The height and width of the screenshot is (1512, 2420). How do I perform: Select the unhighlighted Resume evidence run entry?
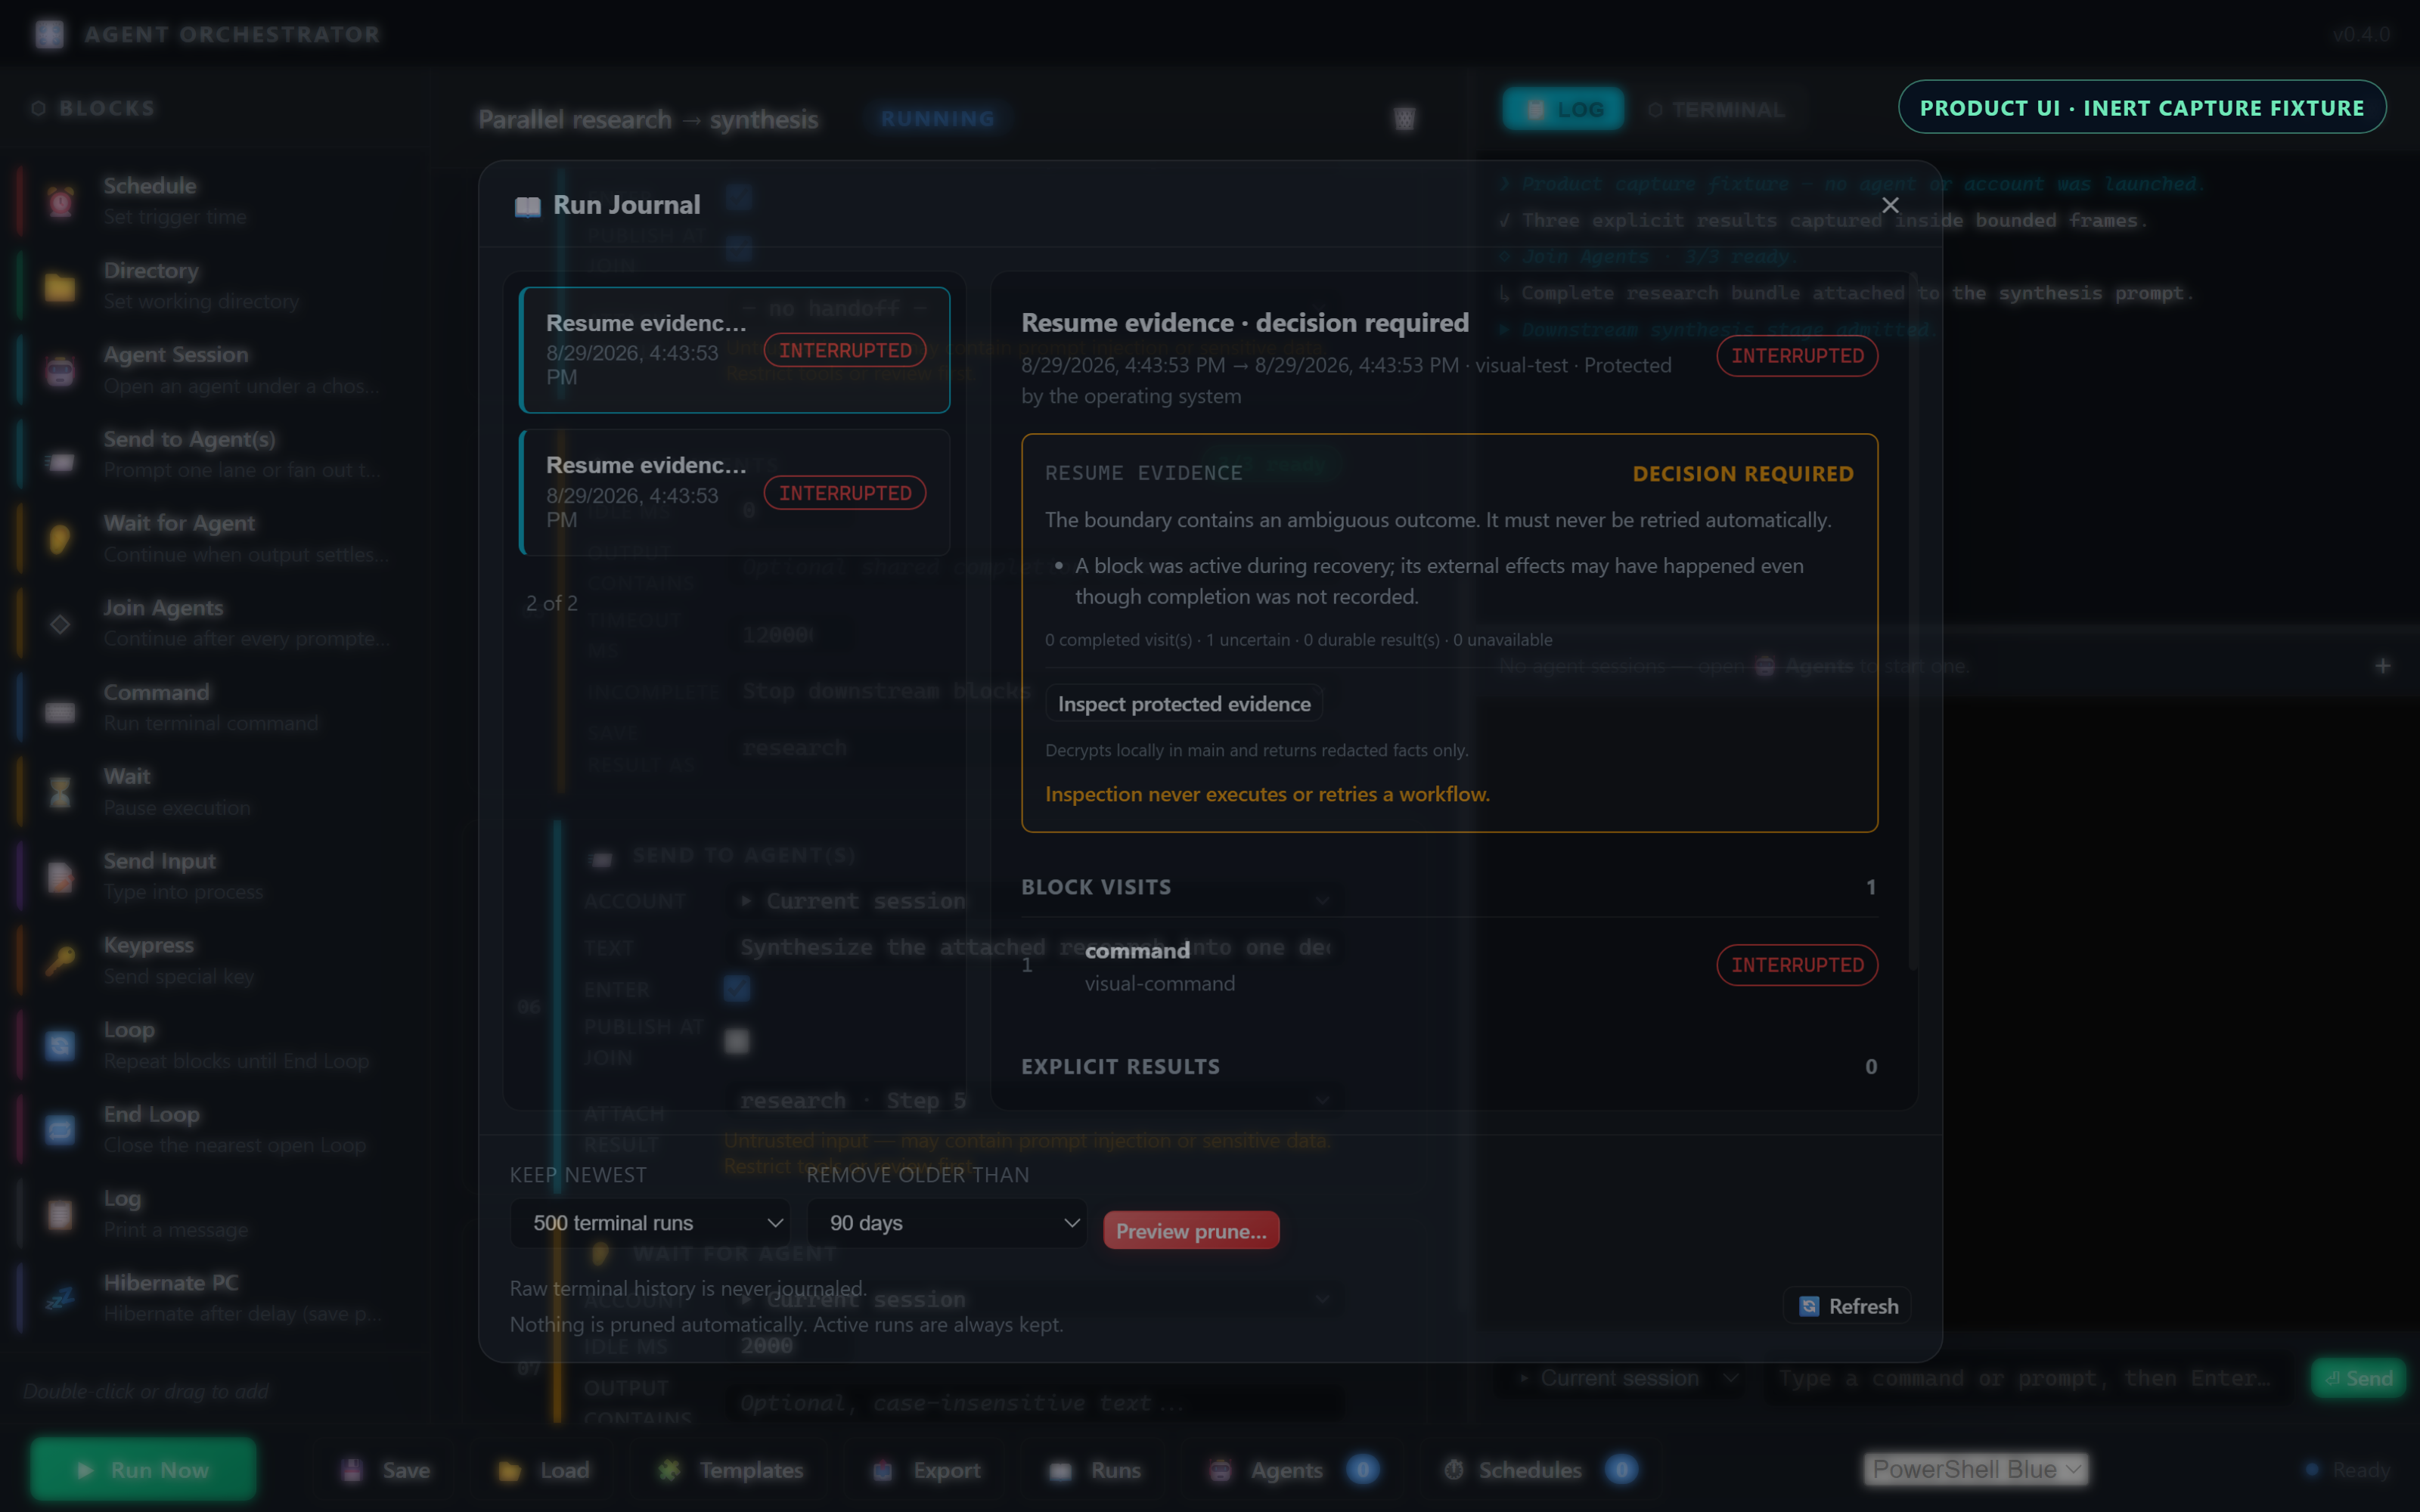click(x=735, y=492)
